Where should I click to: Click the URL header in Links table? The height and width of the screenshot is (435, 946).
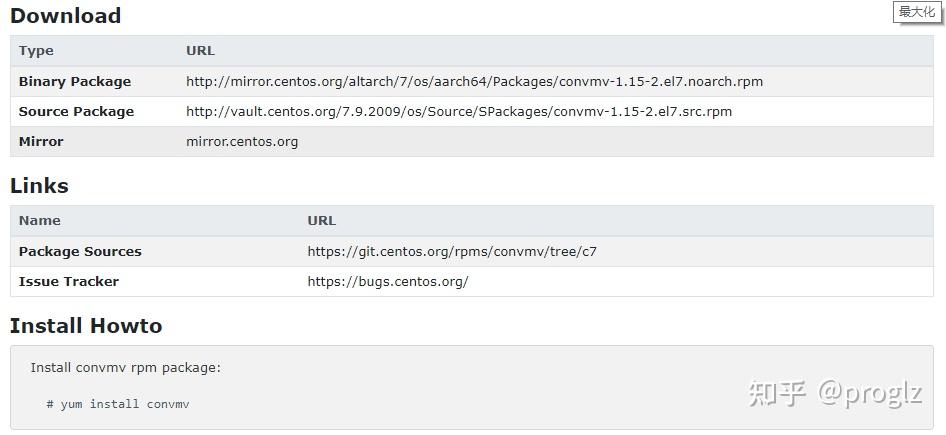point(321,221)
